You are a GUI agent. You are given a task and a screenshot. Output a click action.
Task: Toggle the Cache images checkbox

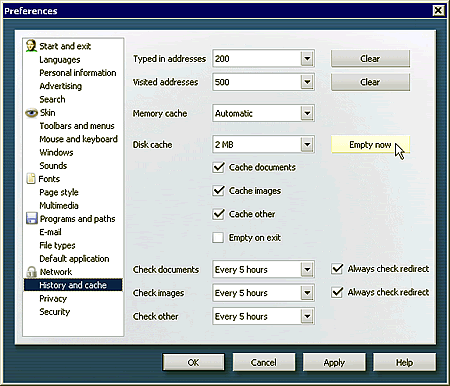pos(218,191)
